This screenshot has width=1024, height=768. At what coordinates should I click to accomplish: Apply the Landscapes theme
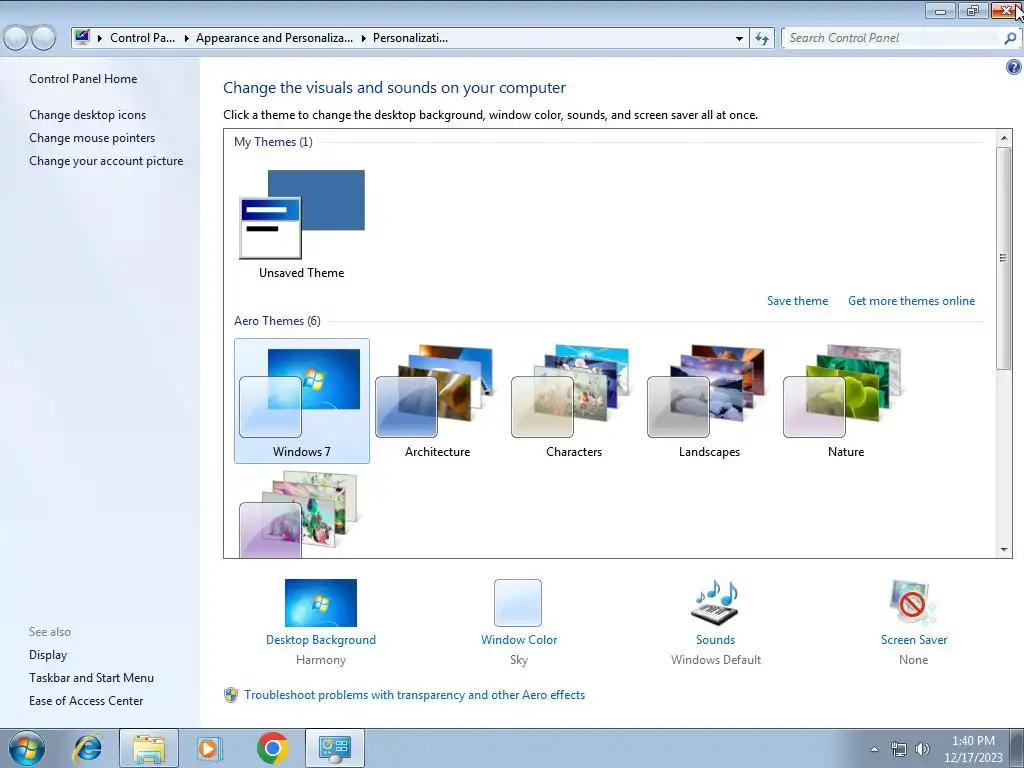[x=709, y=401]
